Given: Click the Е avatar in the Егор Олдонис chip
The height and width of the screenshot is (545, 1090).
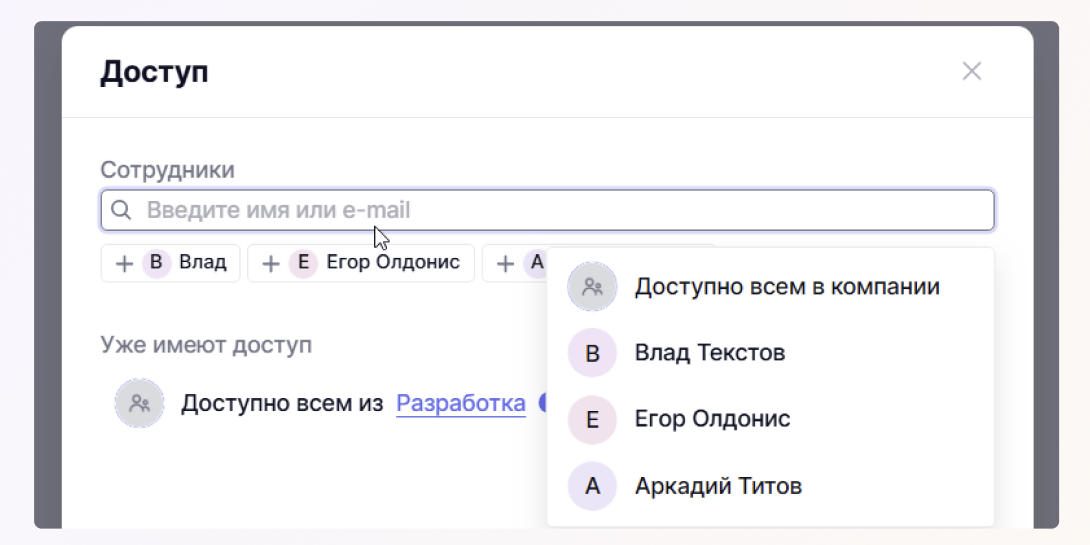Looking at the screenshot, I should (x=302, y=264).
